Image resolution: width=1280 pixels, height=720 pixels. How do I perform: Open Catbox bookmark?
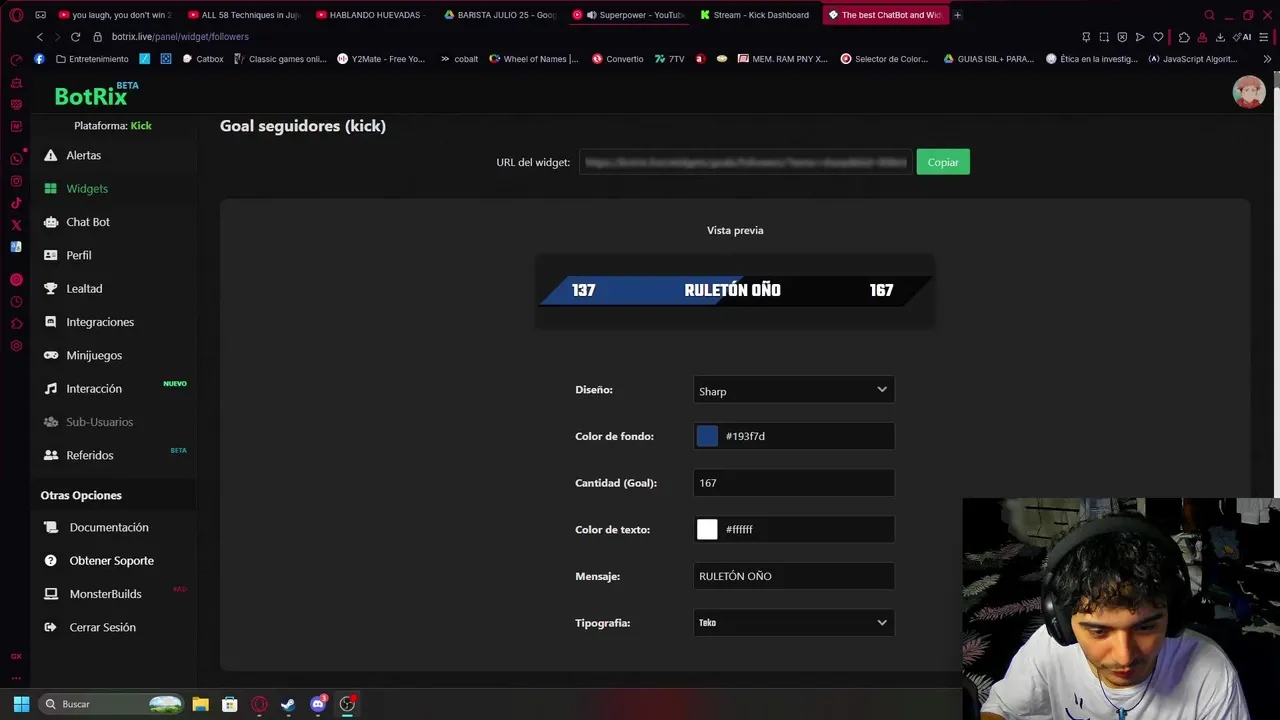[x=203, y=59]
